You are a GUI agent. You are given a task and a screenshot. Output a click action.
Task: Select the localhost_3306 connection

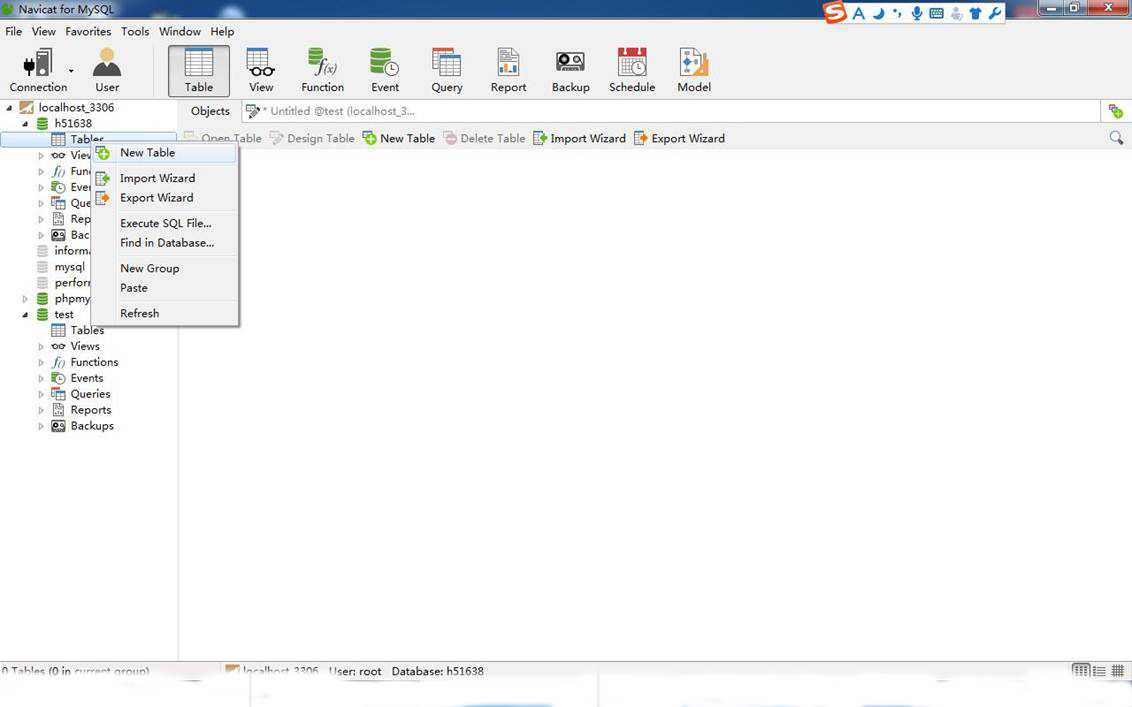66,108
